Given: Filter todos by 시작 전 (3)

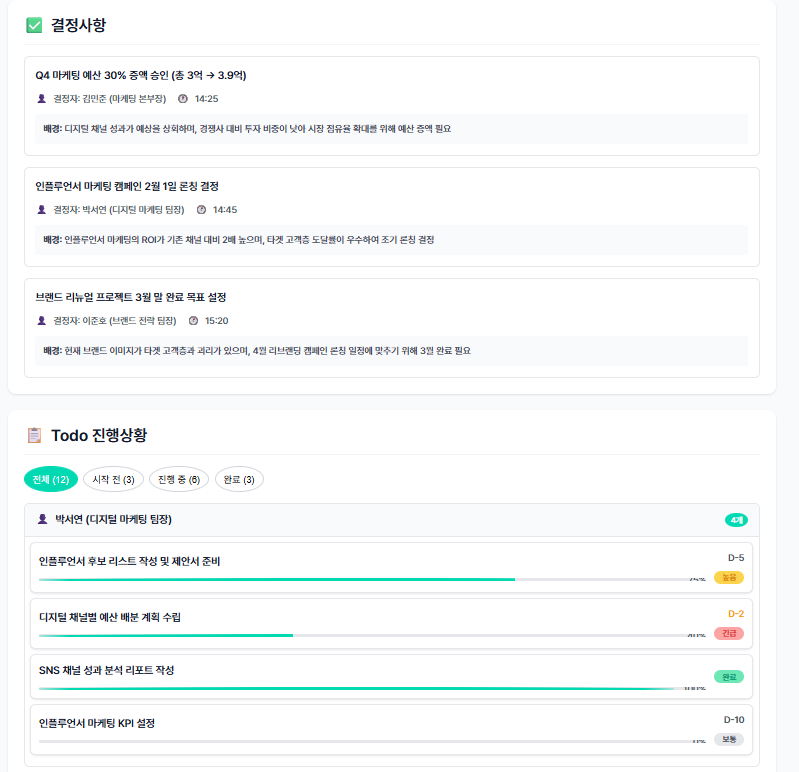Looking at the screenshot, I should (x=113, y=480).
